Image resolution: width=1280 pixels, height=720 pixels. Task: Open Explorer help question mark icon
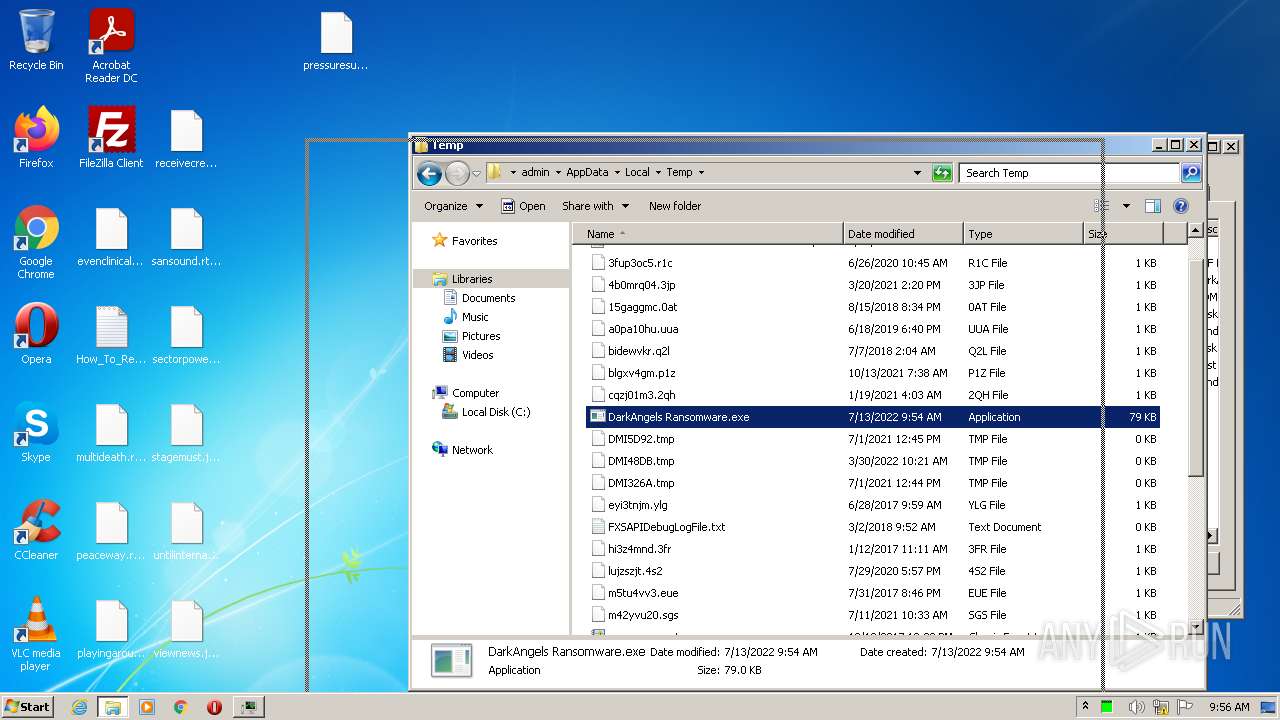click(1180, 206)
